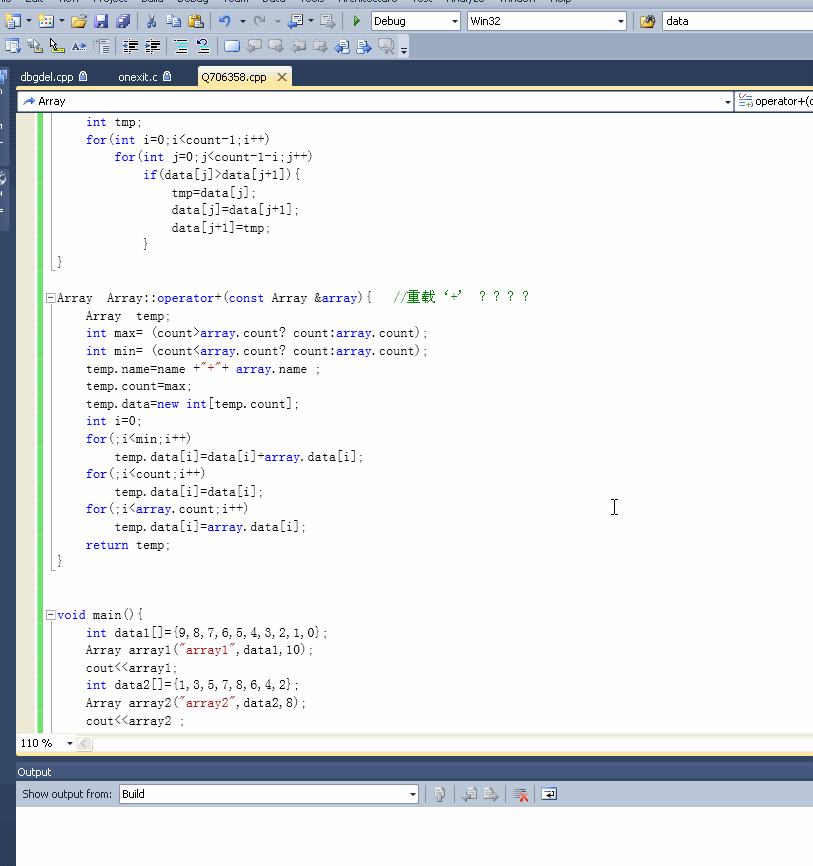Viewport: 813px width, 866px height.
Task: Expand the Undo history dropdown arrow
Action: point(242,21)
